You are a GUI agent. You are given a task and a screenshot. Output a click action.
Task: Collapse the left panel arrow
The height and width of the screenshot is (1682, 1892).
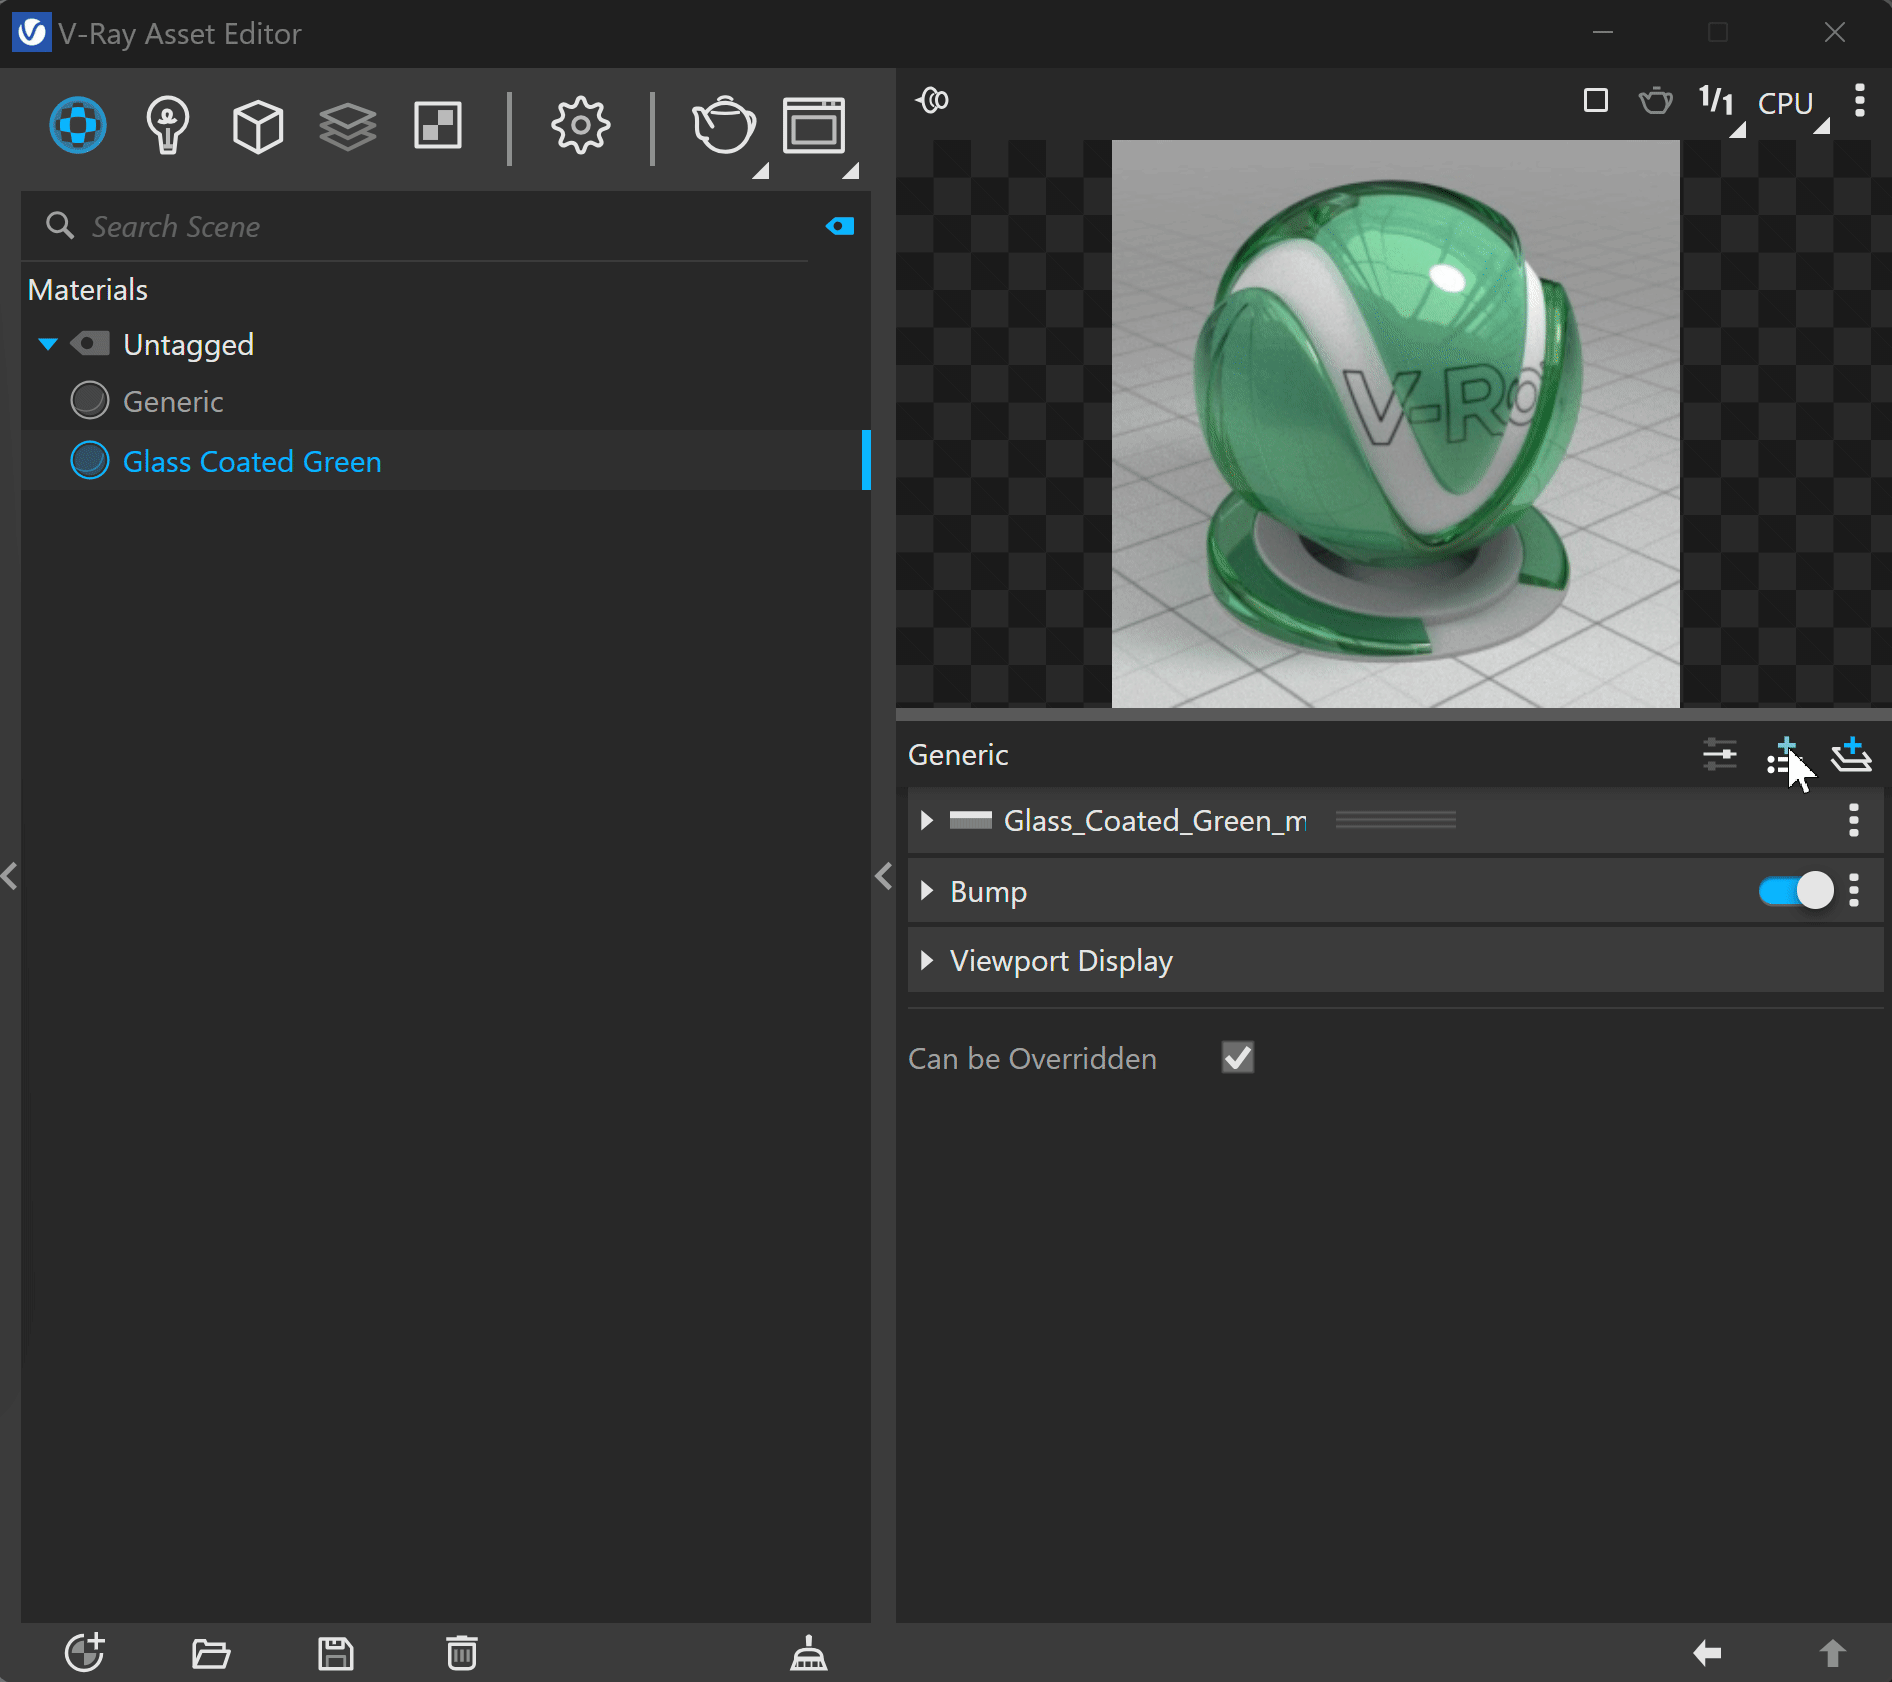(x=10, y=876)
